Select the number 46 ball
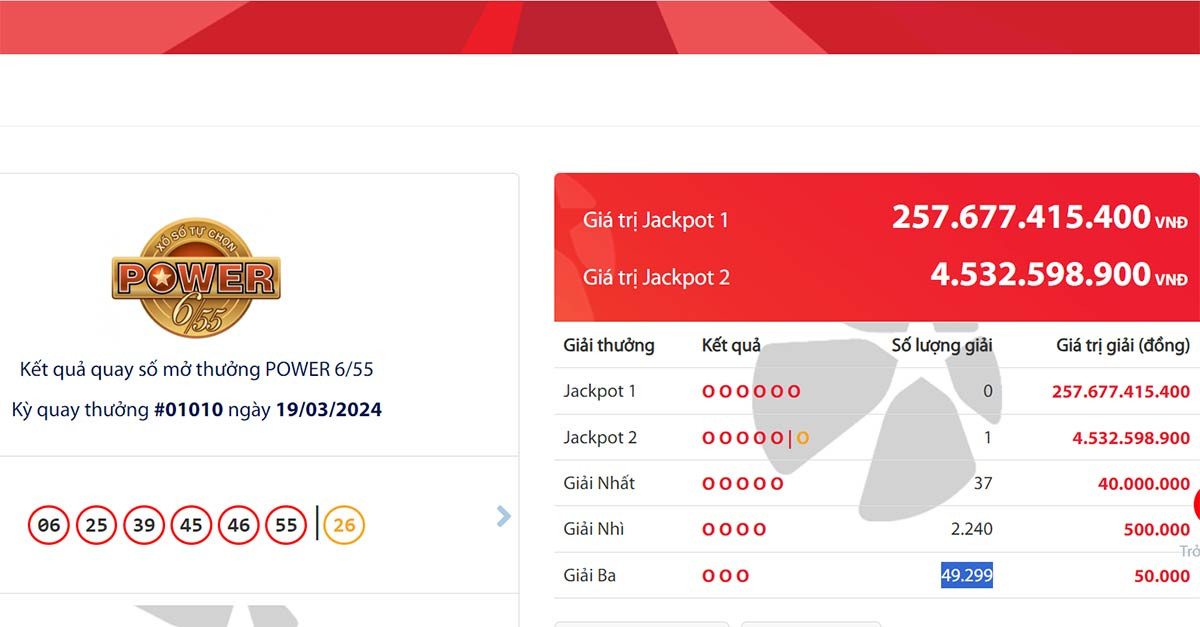 (x=239, y=525)
